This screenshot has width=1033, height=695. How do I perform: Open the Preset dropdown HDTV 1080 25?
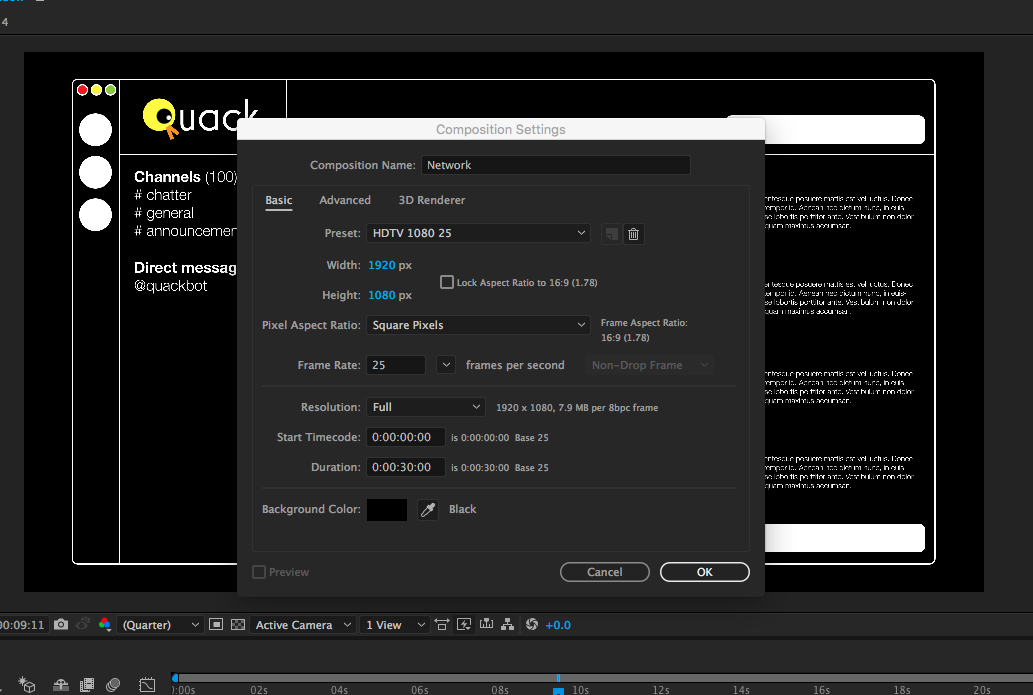478,233
